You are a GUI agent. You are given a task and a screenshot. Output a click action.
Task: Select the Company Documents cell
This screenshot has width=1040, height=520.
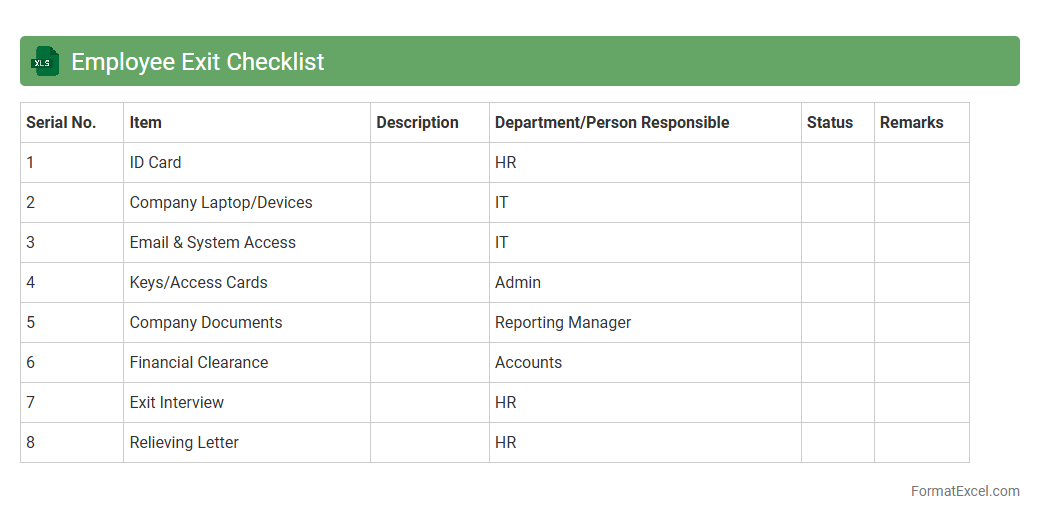tap(205, 323)
